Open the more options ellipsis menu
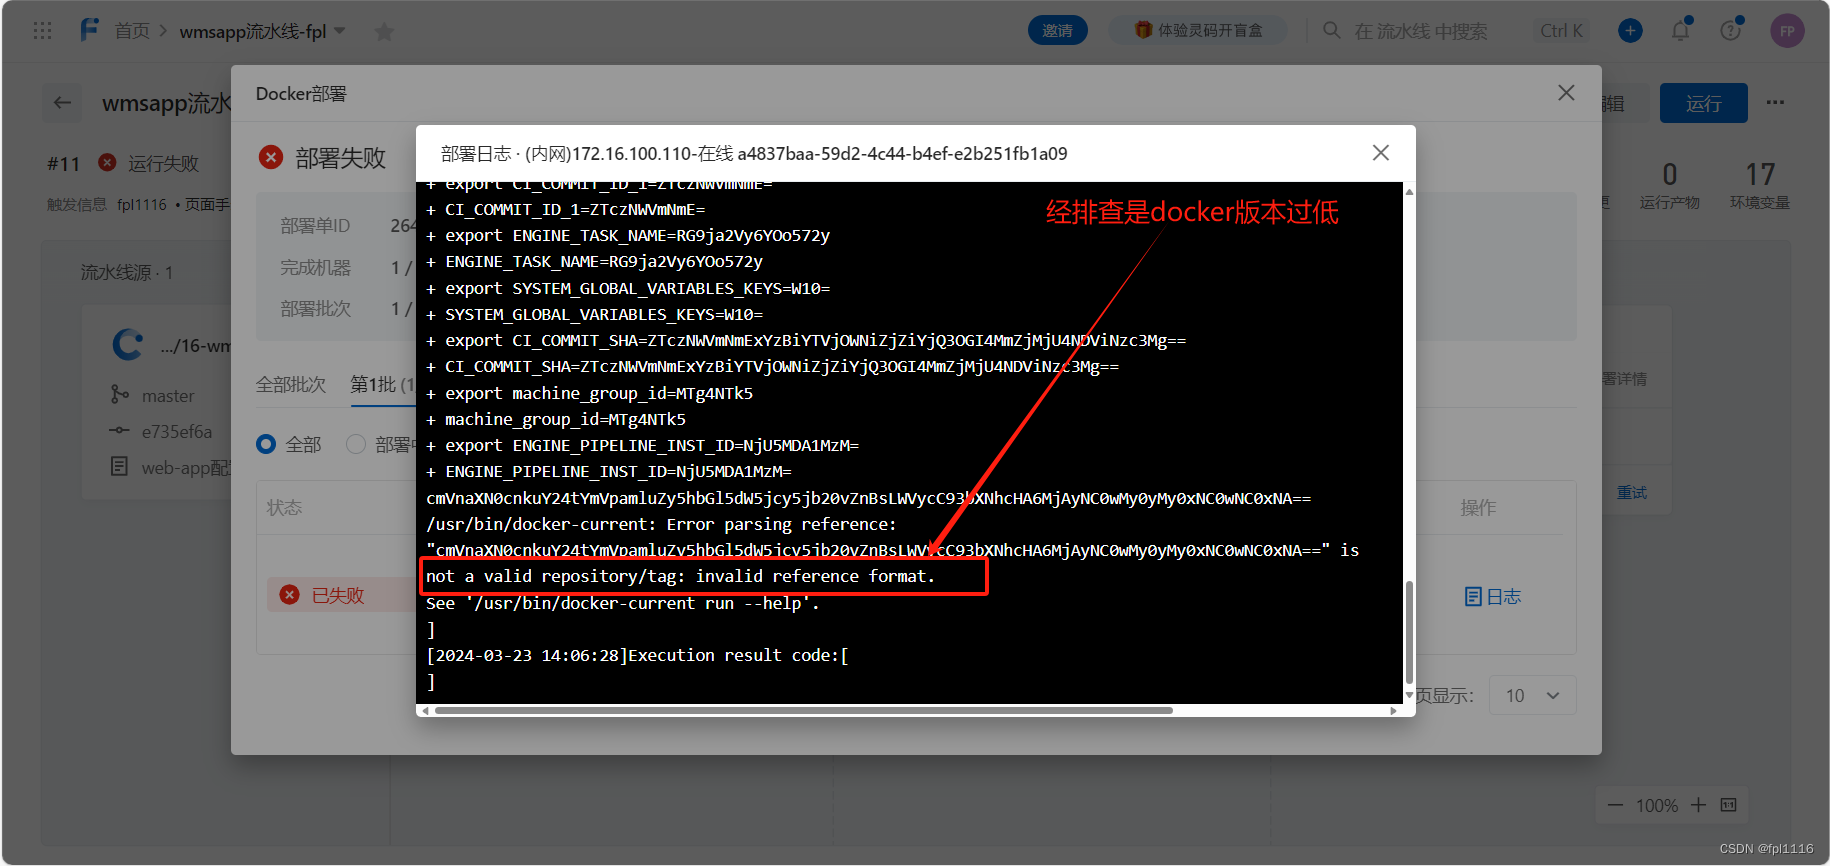1830x866 pixels. (1775, 102)
